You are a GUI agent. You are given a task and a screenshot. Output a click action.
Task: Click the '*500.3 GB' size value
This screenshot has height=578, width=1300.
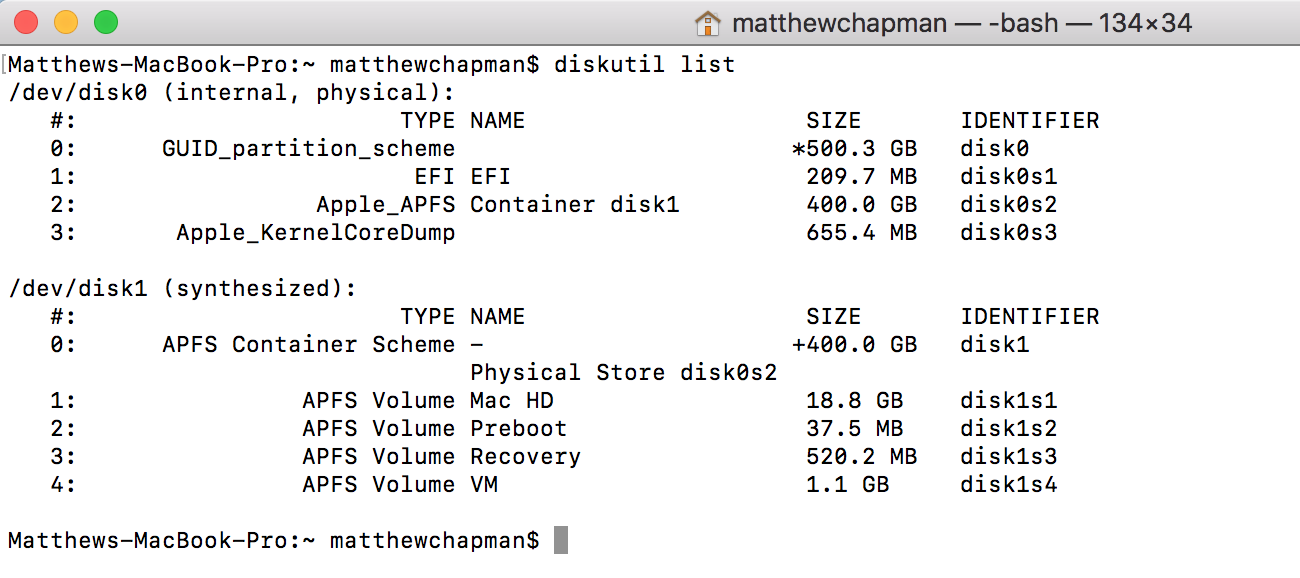[x=854, y=149]
